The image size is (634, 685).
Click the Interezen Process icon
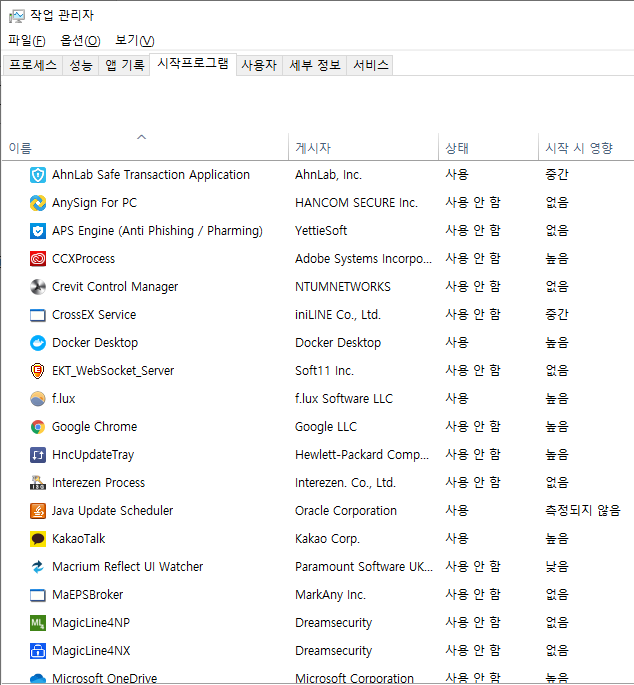point(38,483)
